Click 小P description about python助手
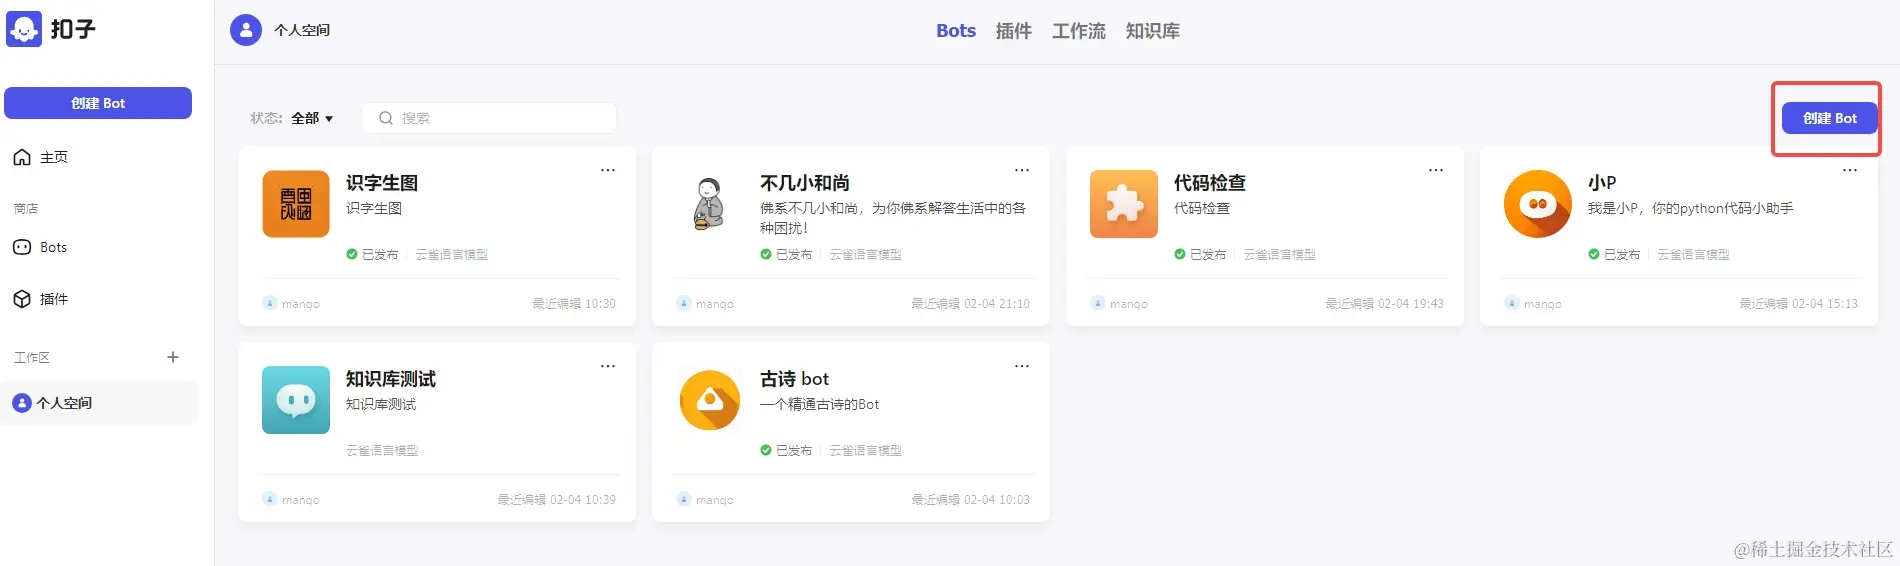This screenshot has width=1900, height=566. [1690, 208]
